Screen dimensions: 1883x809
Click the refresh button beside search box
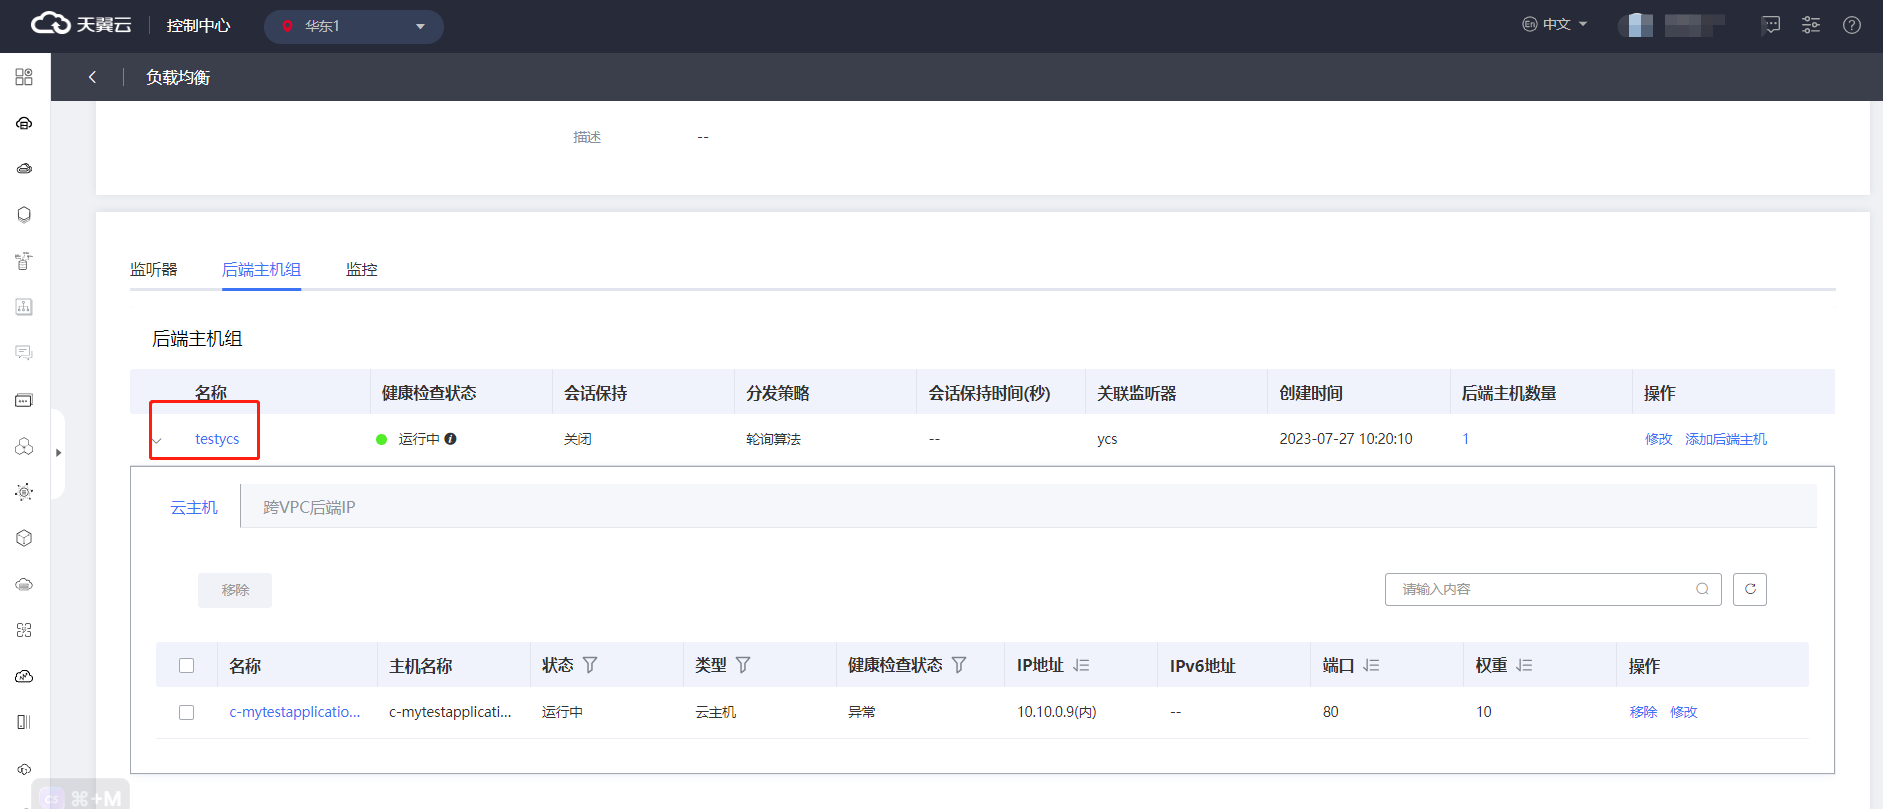pos(1749,589)
